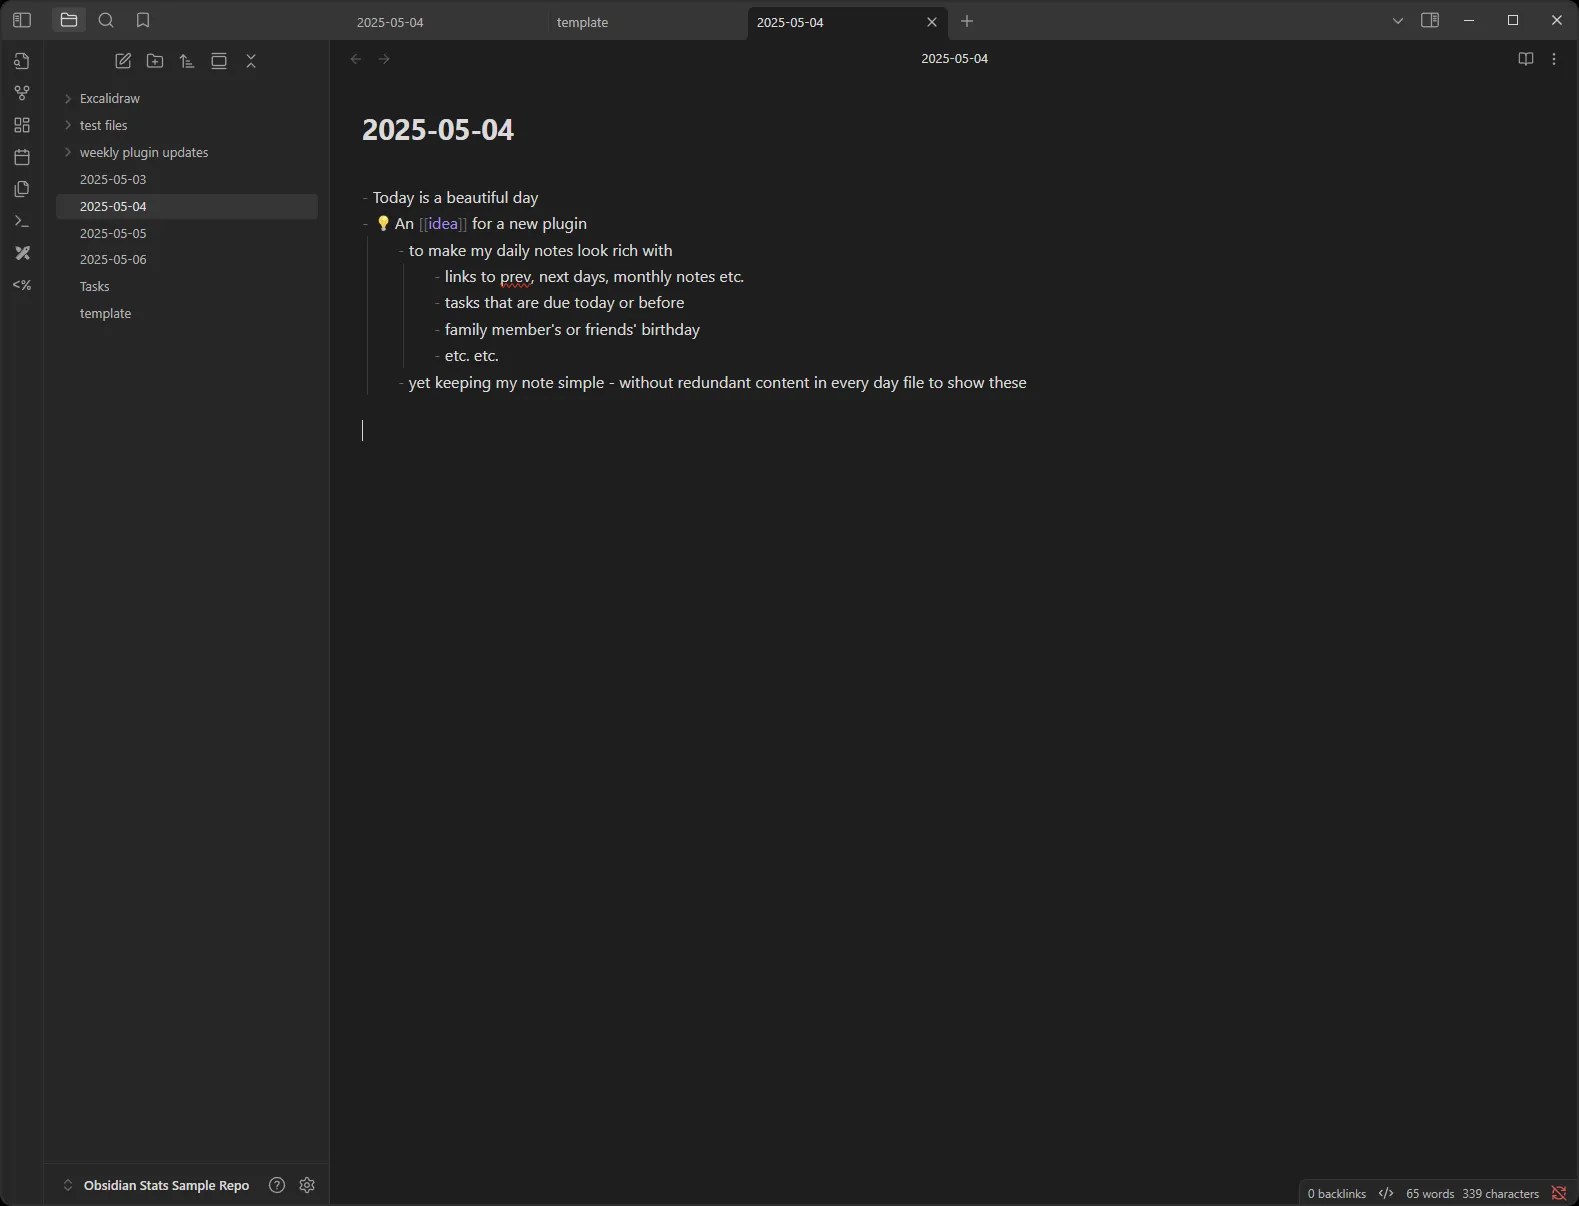
Task: Click 'family member's or friends' birthday' line
Action: pyautogui.click(x=572, y=330)
